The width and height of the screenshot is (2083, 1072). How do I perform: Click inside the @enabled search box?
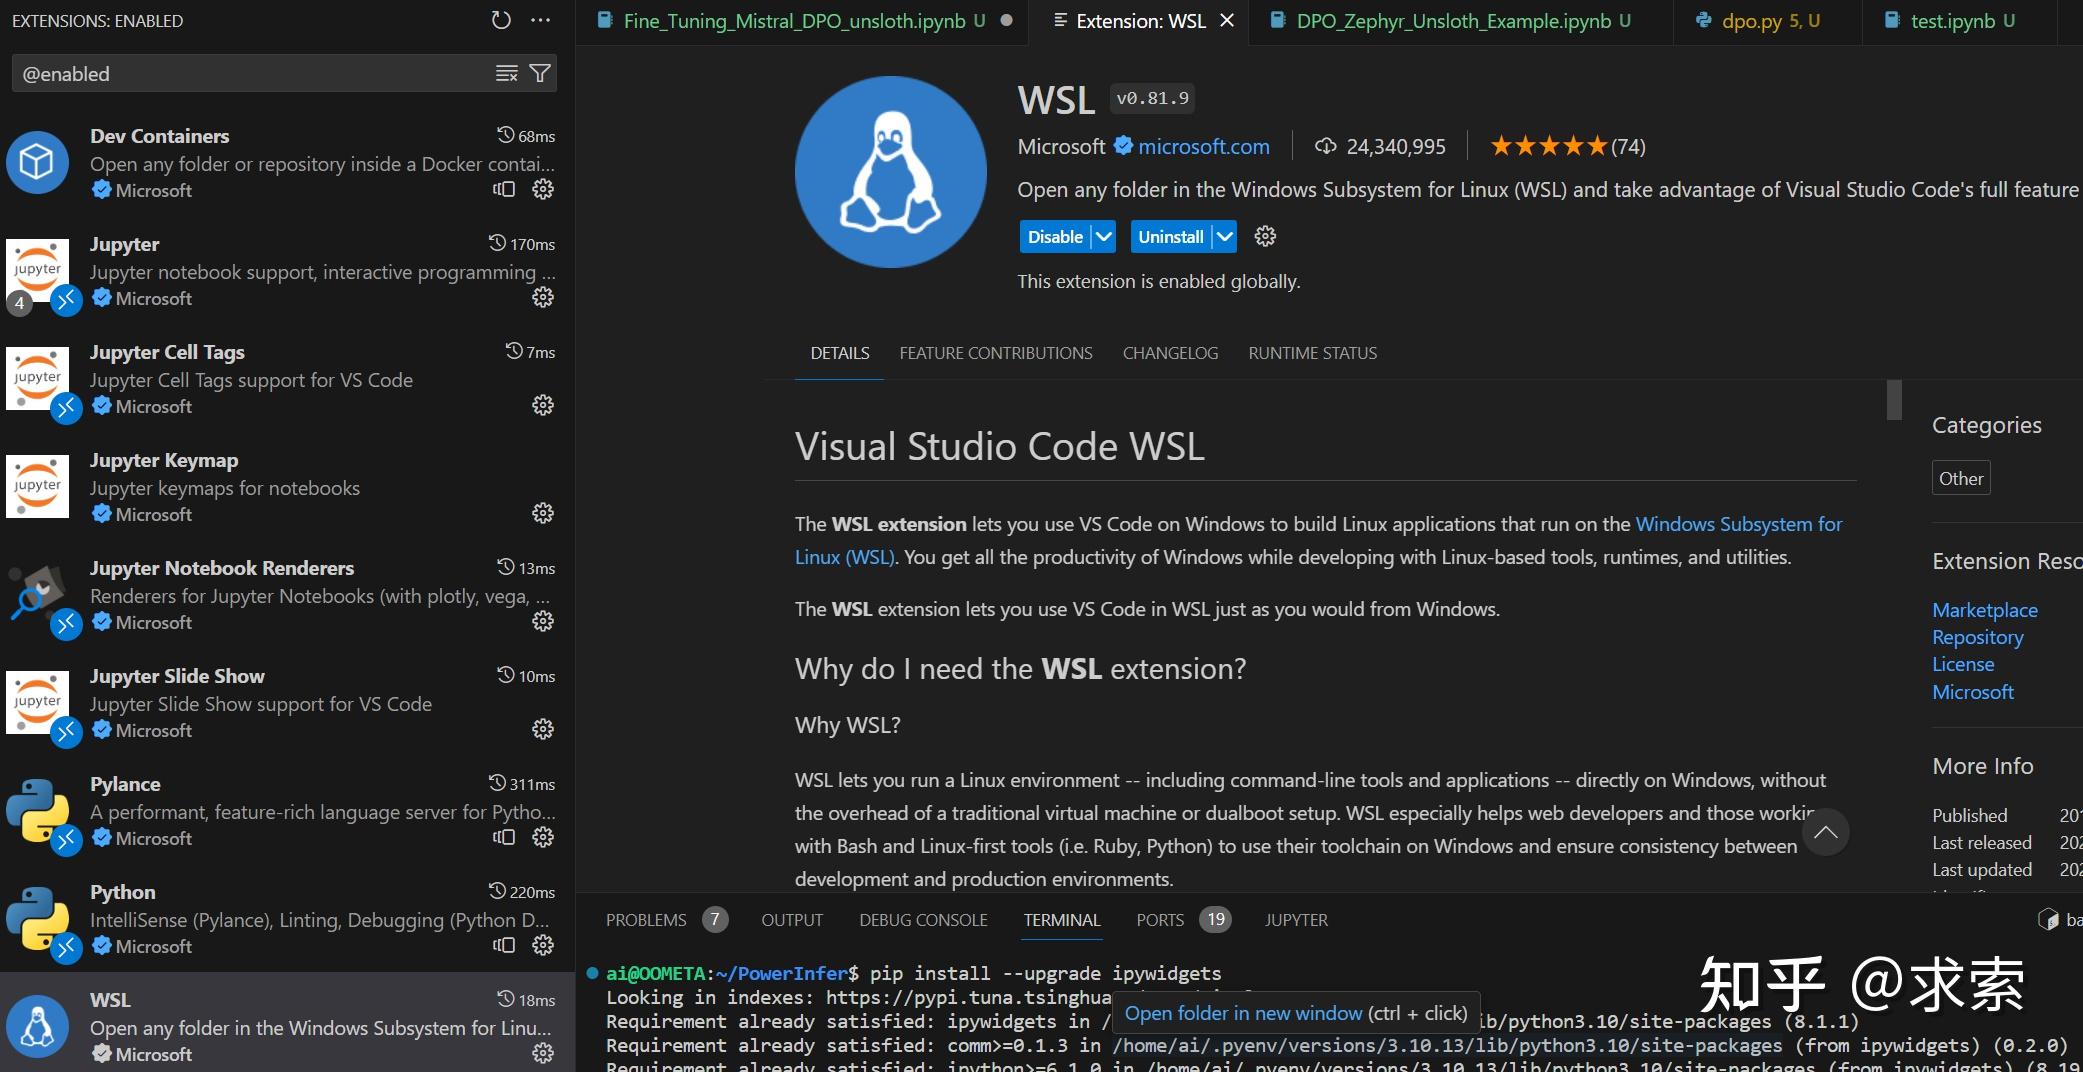[x=250, y=73]
